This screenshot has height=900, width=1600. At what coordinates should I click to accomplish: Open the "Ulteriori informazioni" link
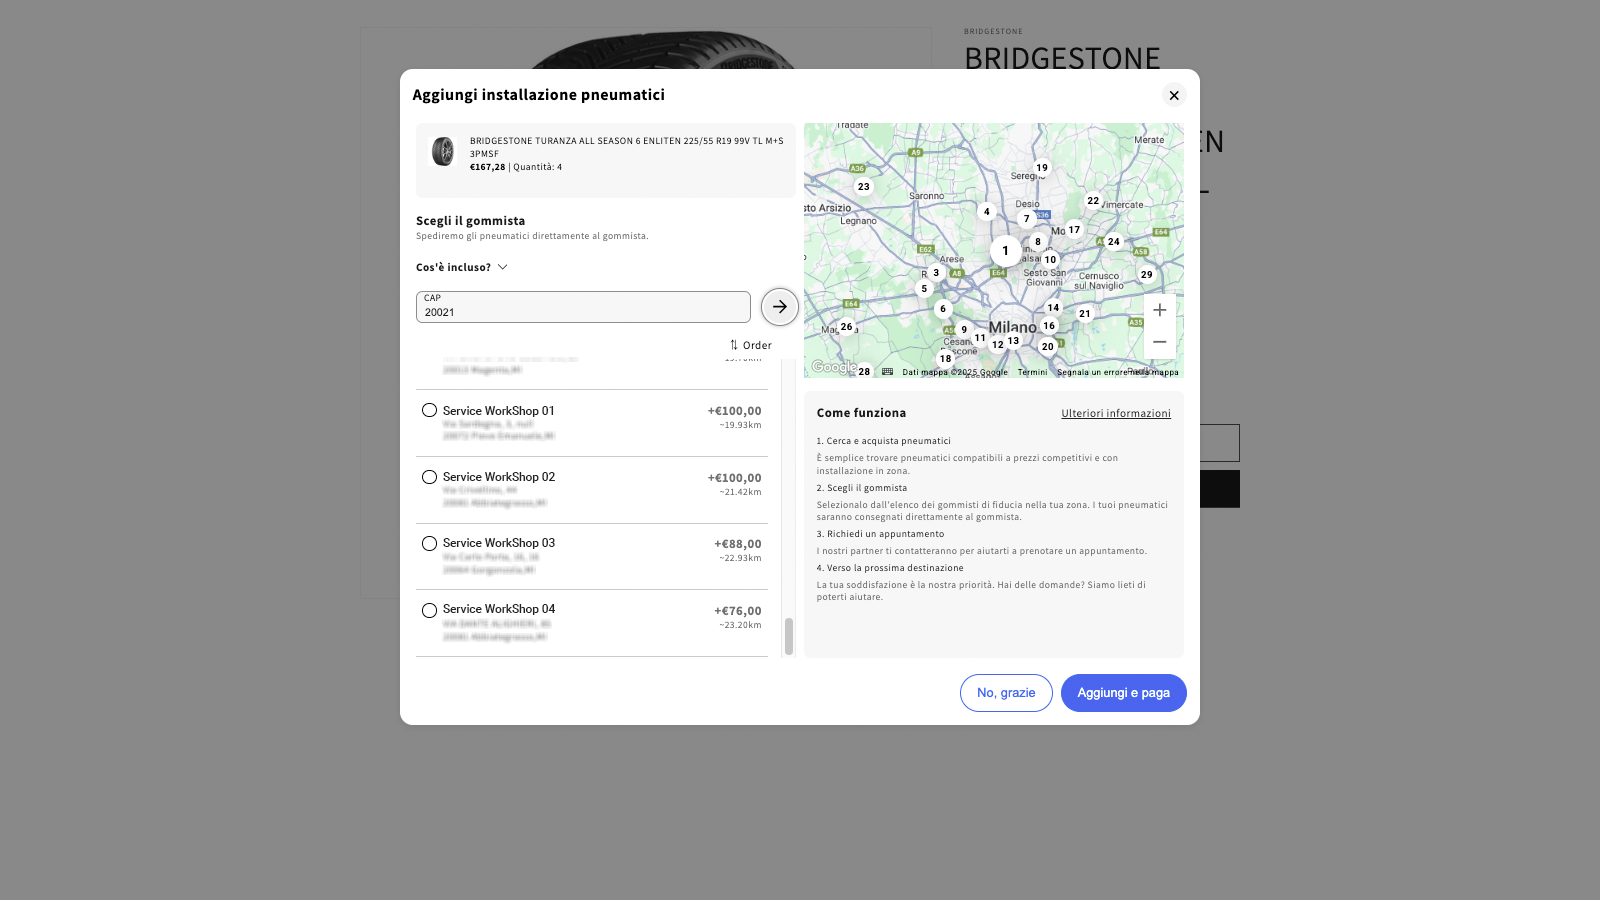[1116, 413]
